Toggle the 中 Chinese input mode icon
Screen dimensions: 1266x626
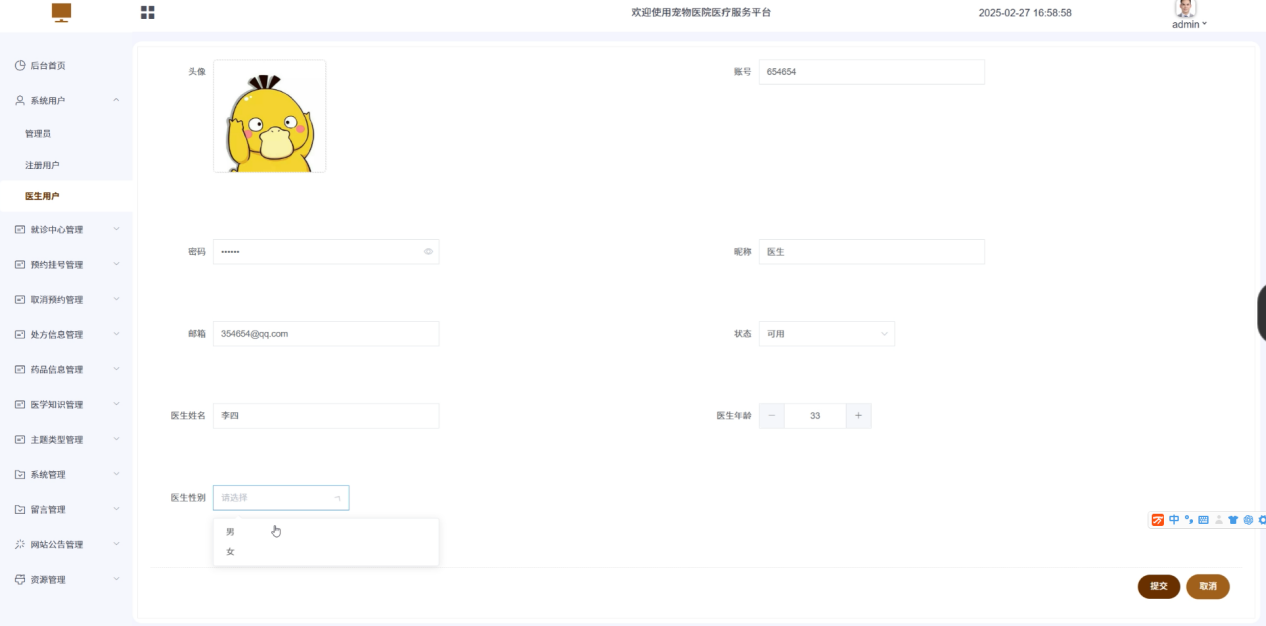tap(1174, 520)
